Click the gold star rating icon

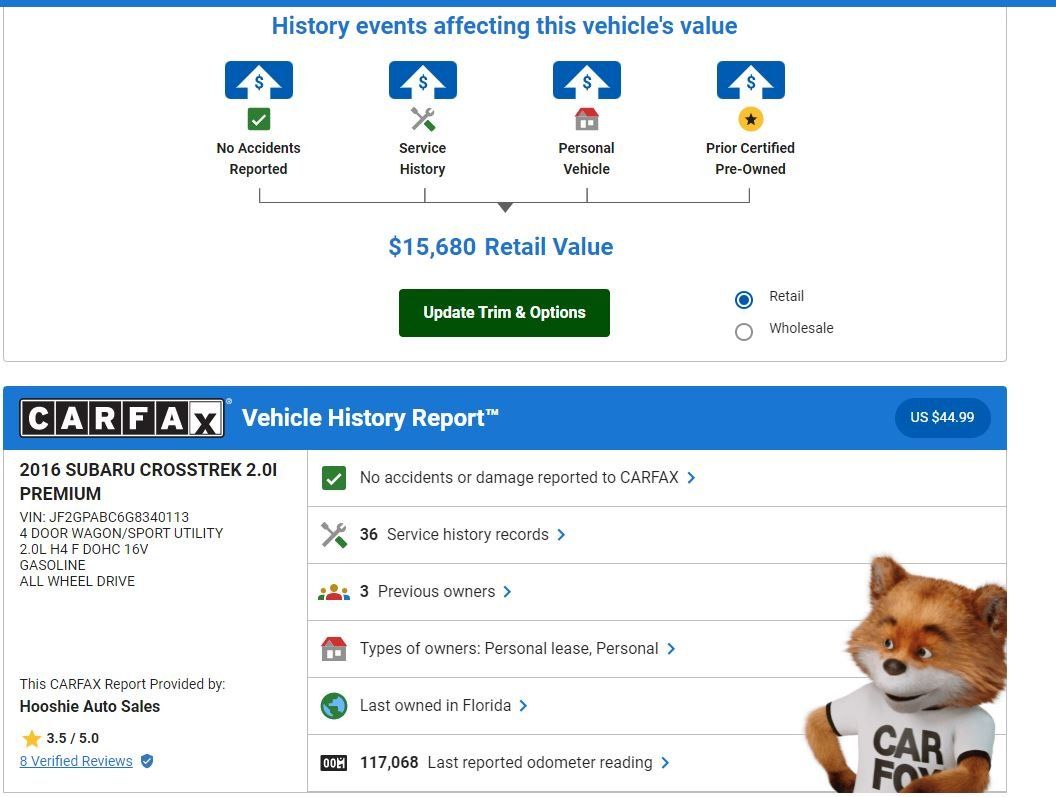tap(31, 738)
